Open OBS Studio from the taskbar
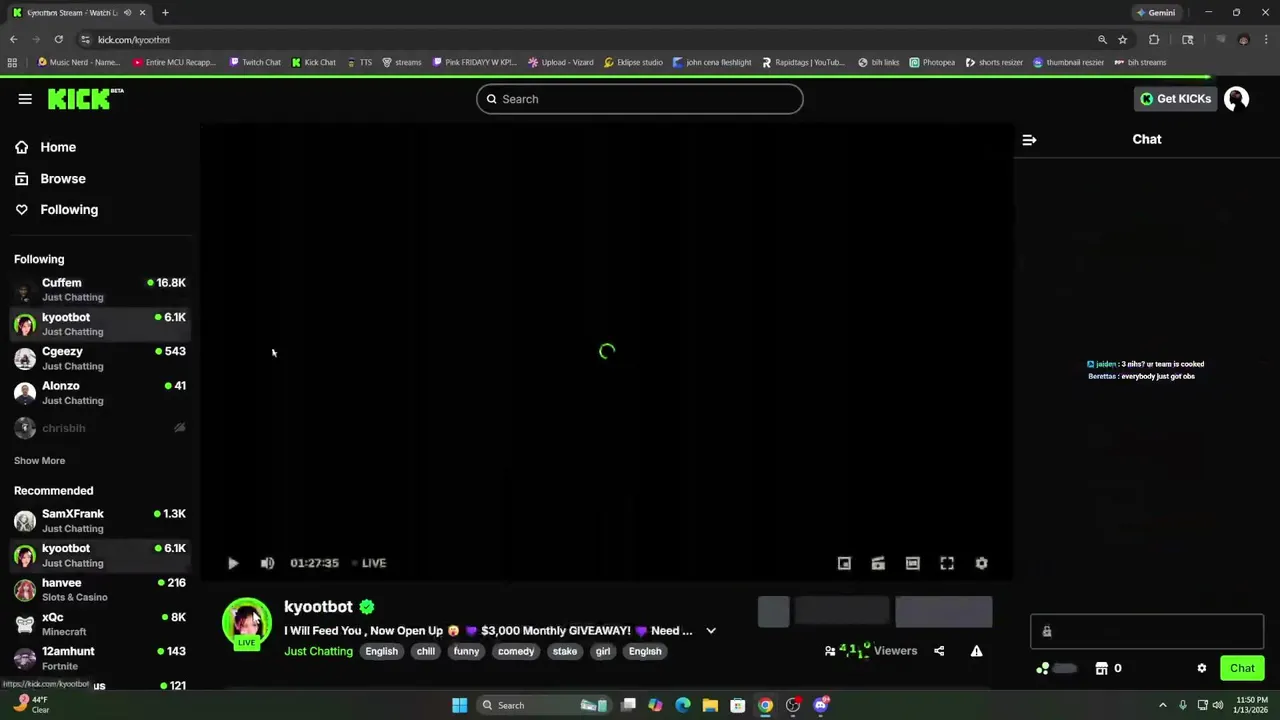The image size is (1280, 720). coord(793,705)
